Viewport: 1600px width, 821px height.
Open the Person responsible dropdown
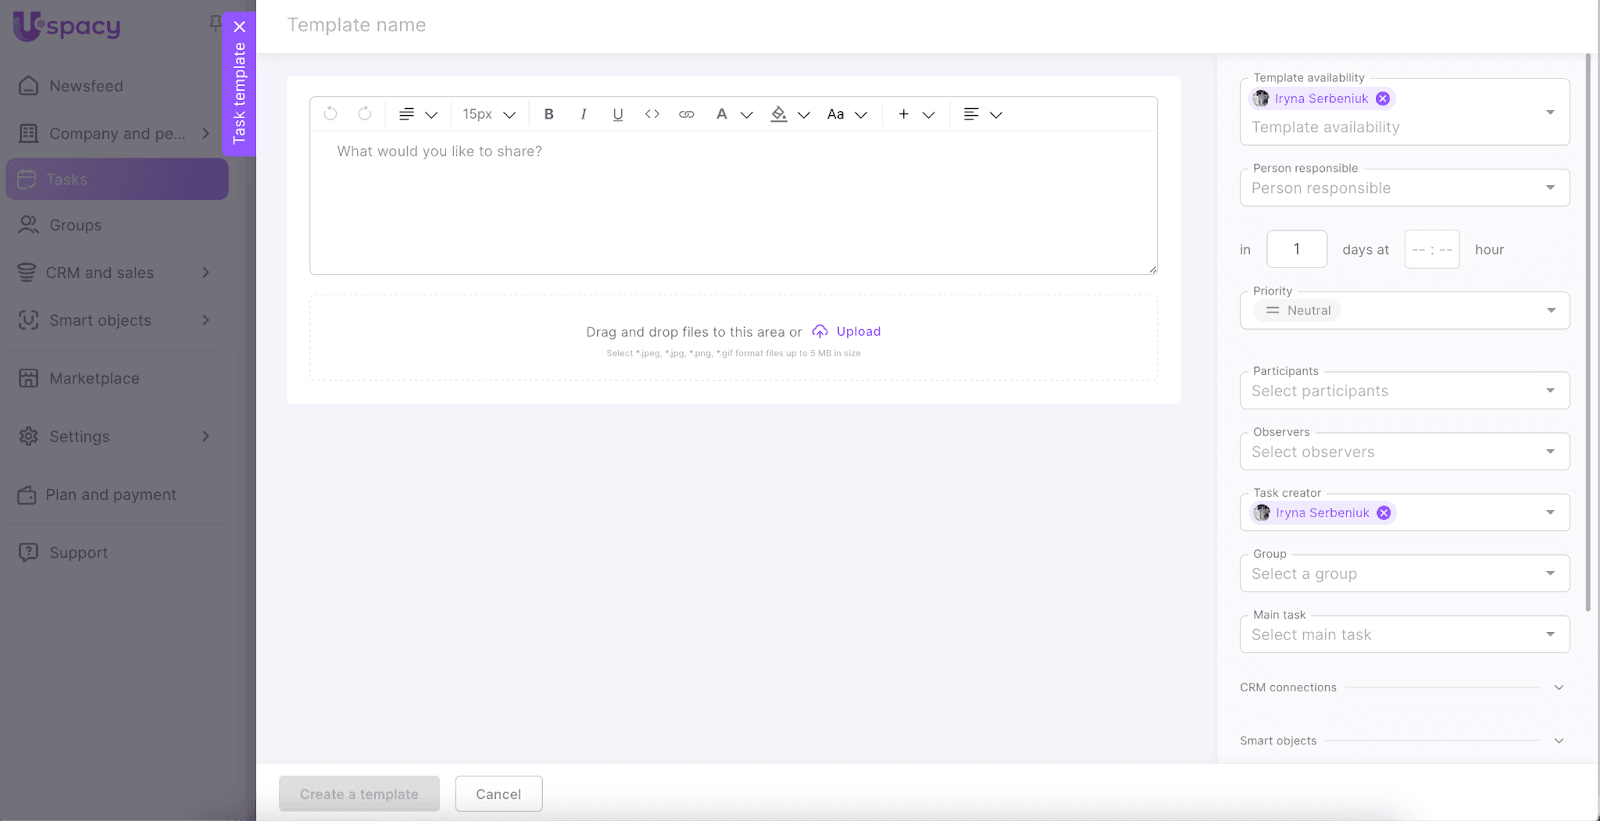coord(1404,188)
